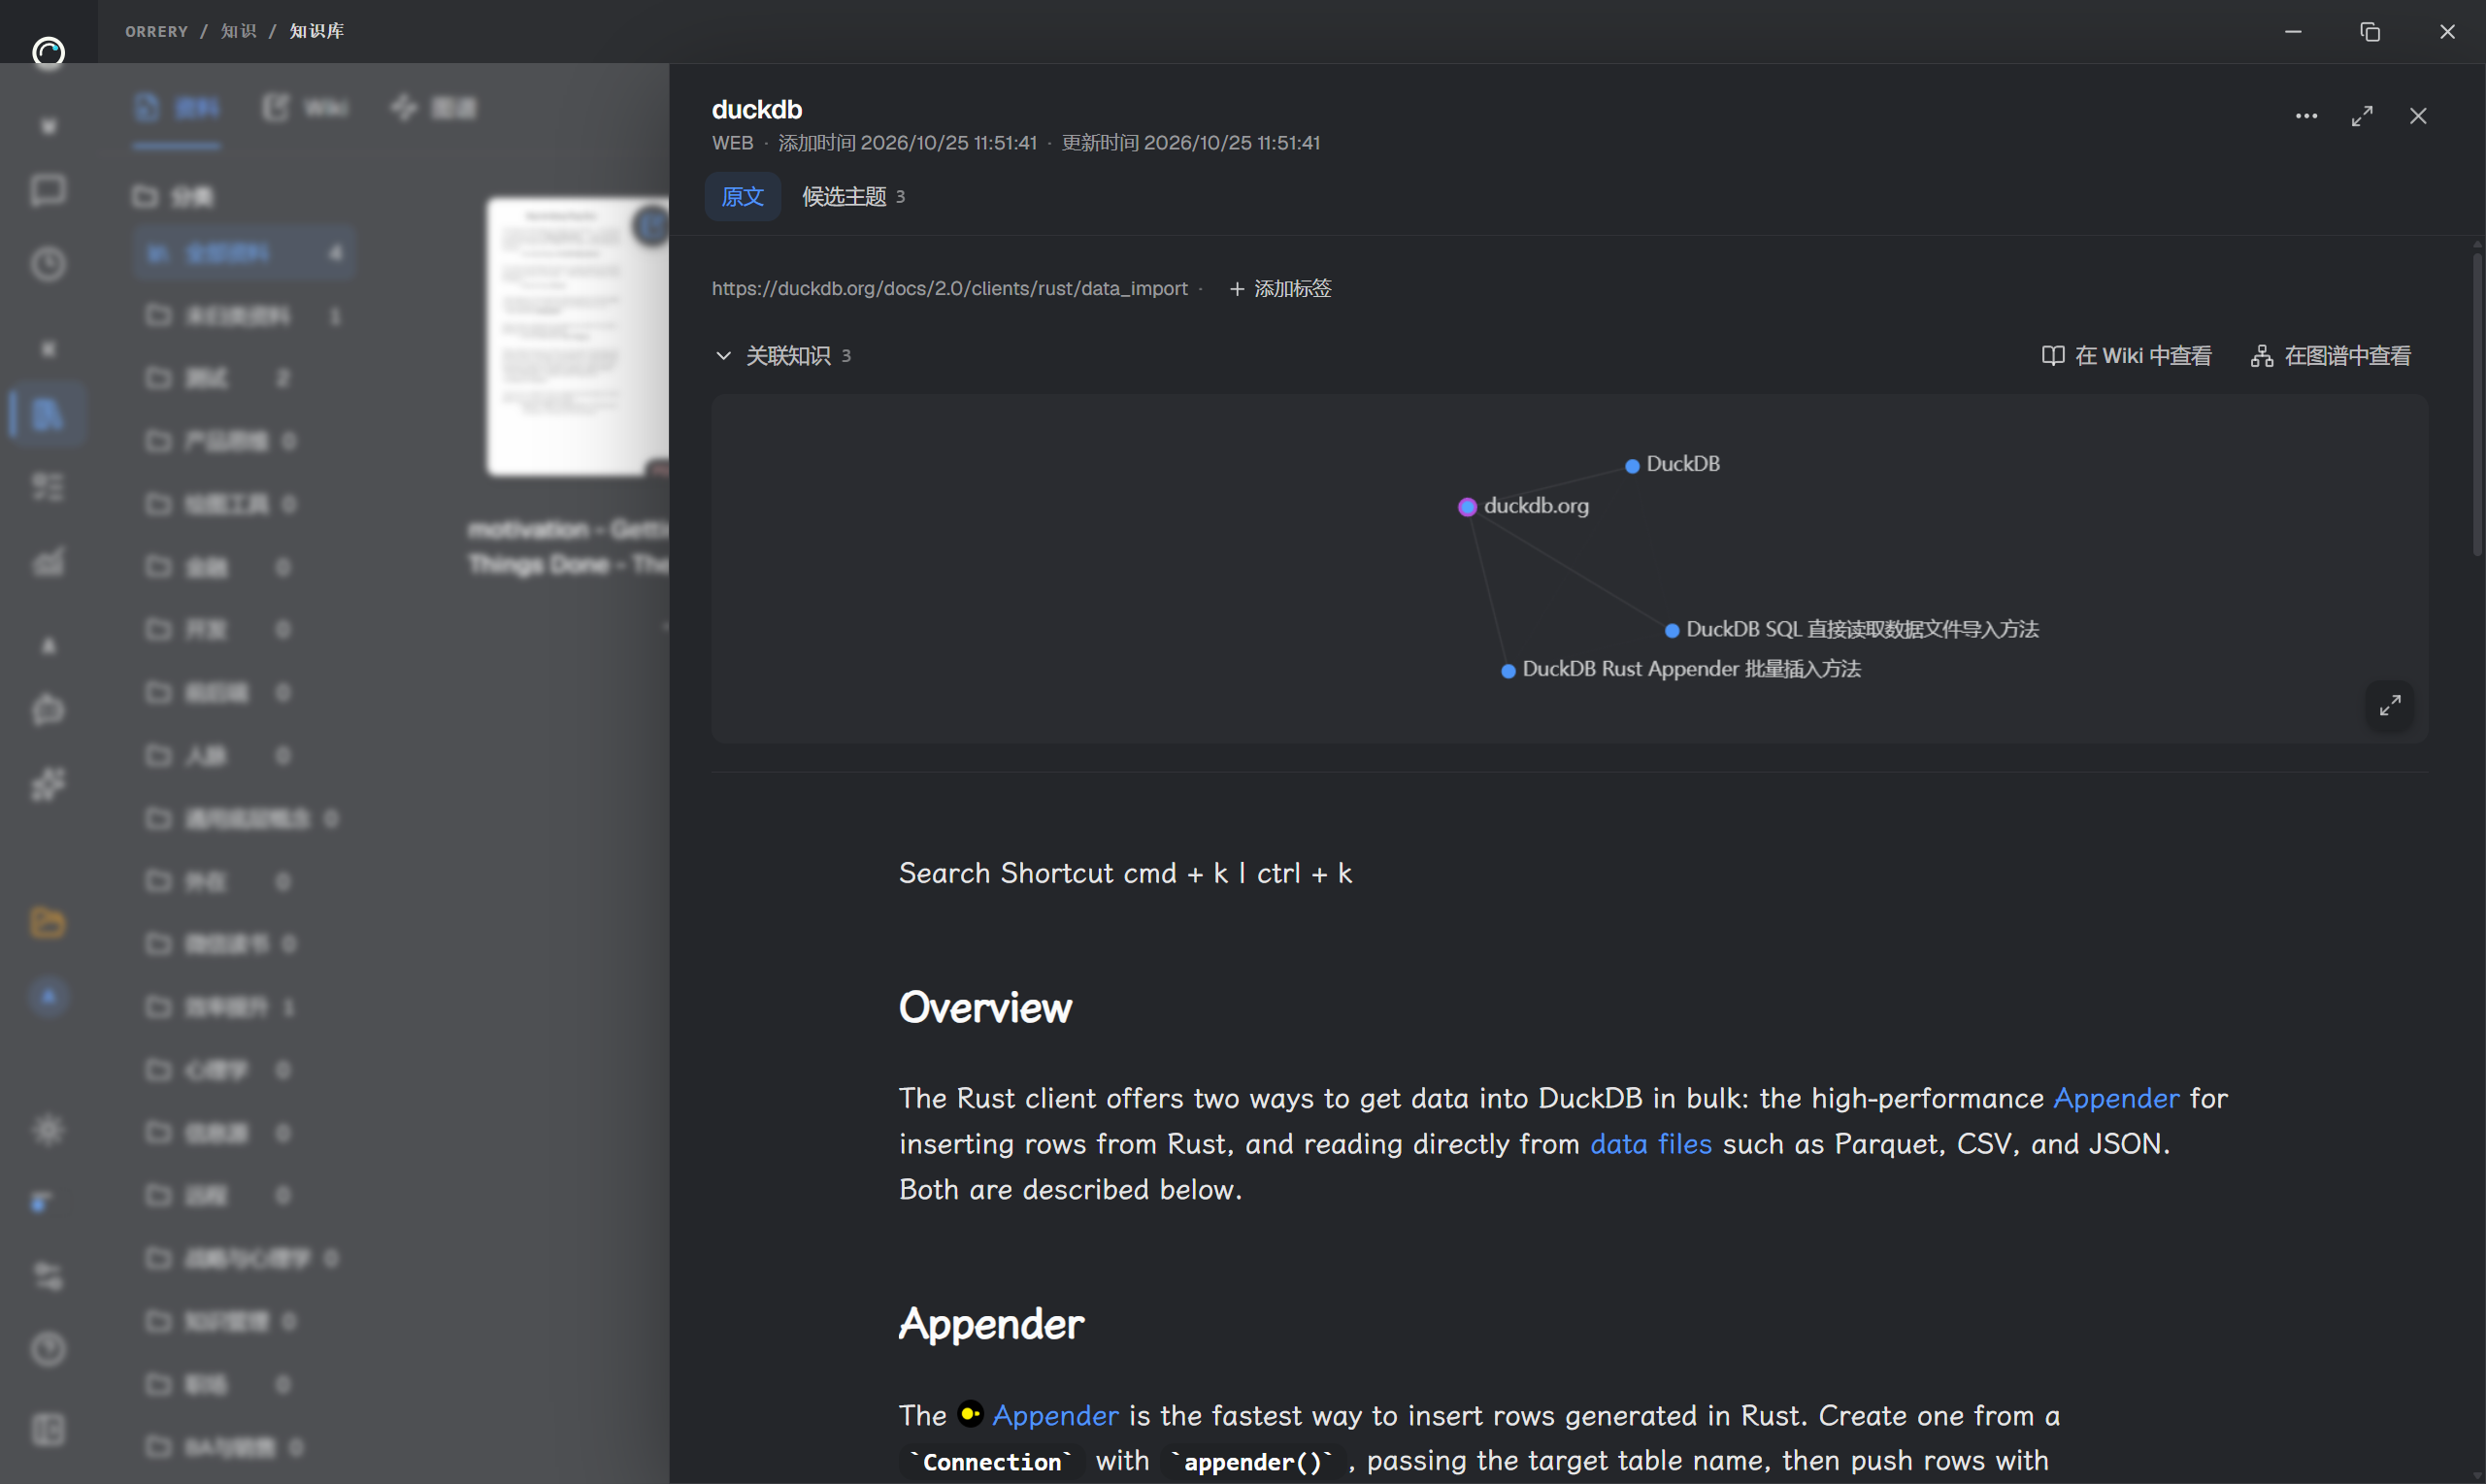Switch to the 原文 tab
Viewport: 2486px width, 1484px height.
[743, 196]
